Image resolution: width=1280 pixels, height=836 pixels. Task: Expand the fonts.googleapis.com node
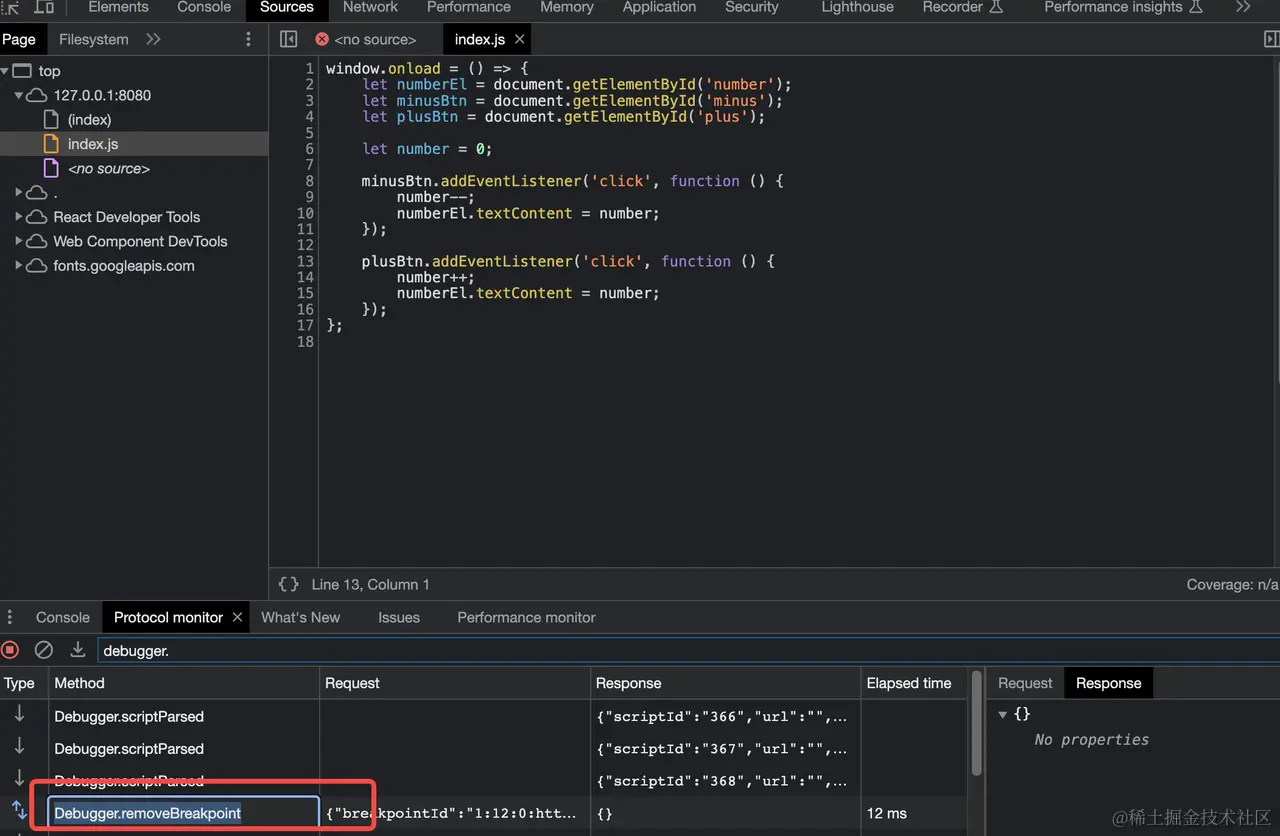[x=18, y=266]
